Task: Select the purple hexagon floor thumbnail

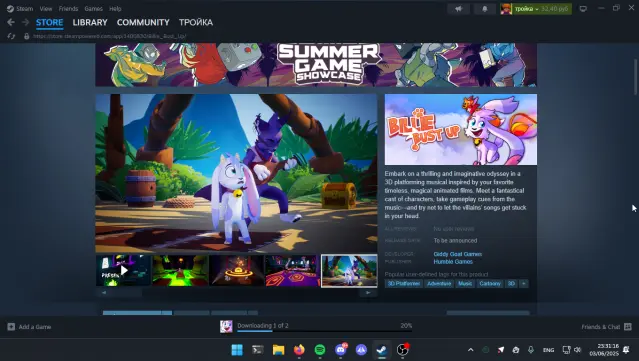Action: [x=293, y=271]
